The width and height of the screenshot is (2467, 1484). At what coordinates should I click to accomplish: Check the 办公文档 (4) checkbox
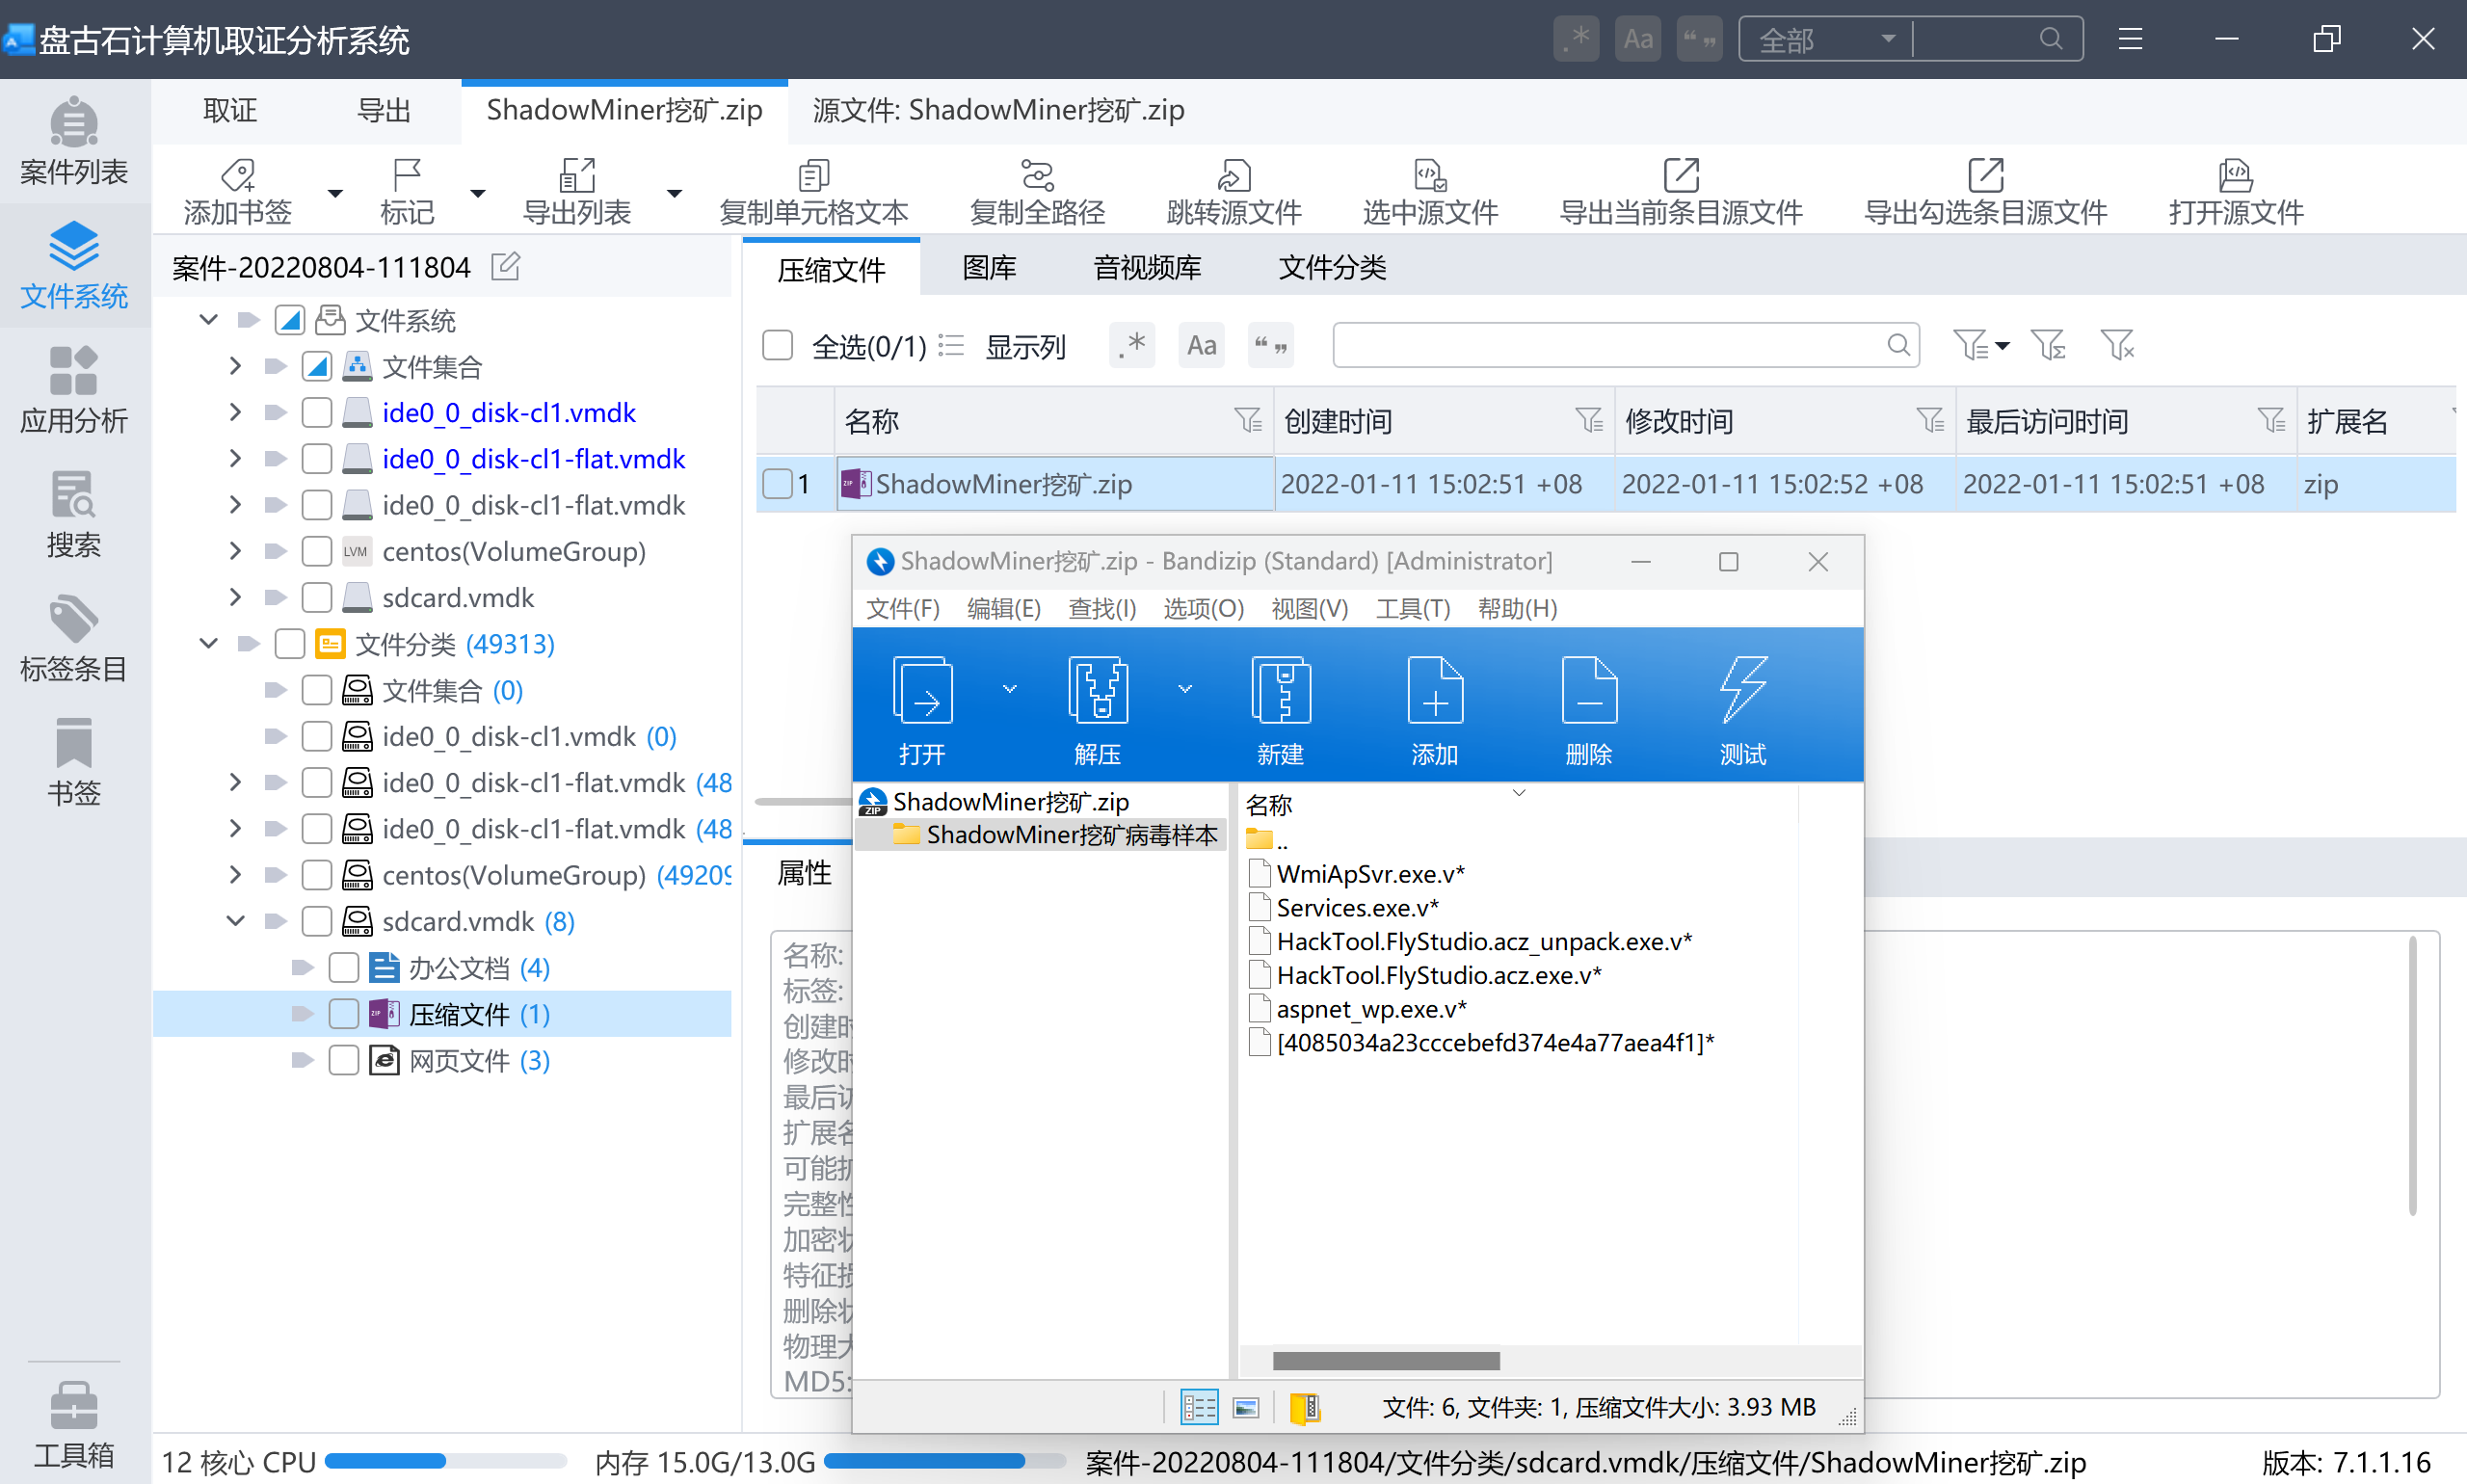(344, 967)
